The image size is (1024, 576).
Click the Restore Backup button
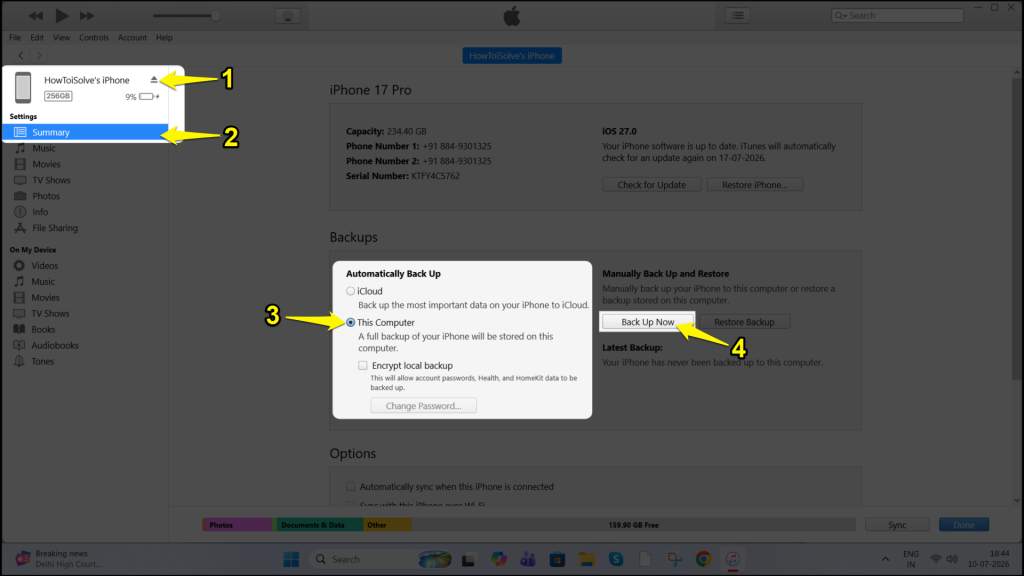click(x=744, y=322)
